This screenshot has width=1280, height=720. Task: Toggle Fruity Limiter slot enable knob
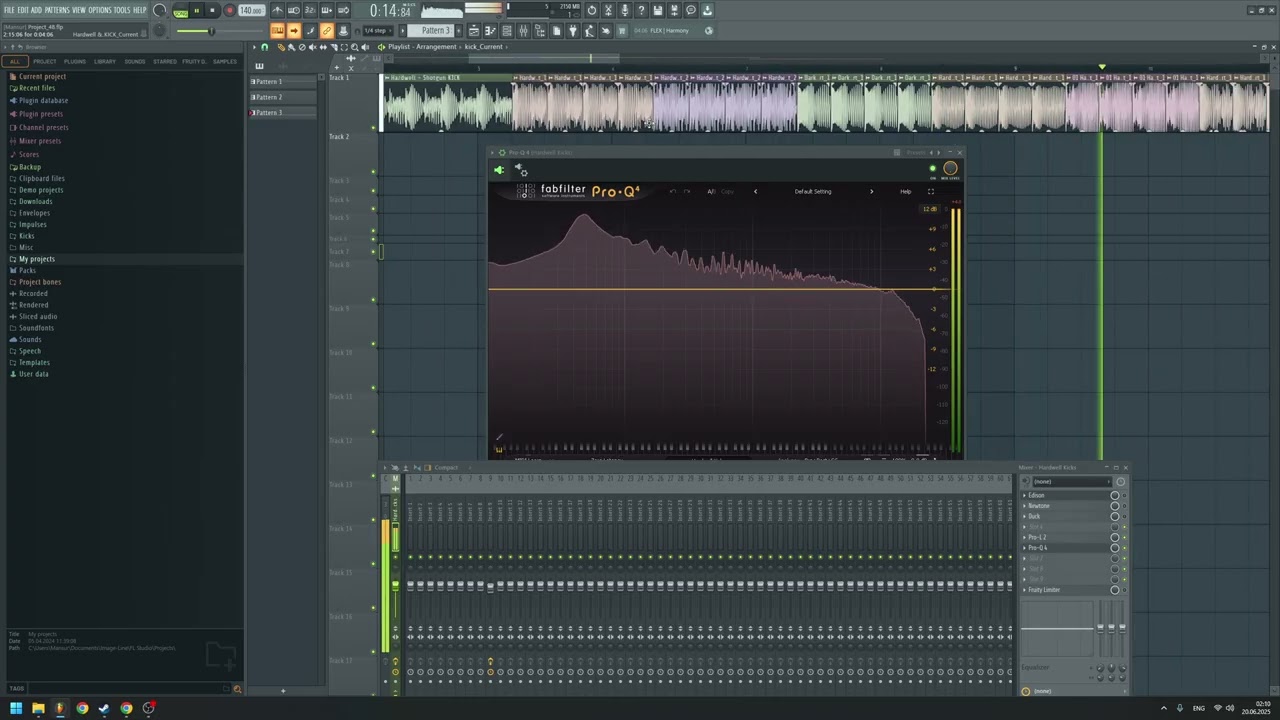pos(1115,590)
